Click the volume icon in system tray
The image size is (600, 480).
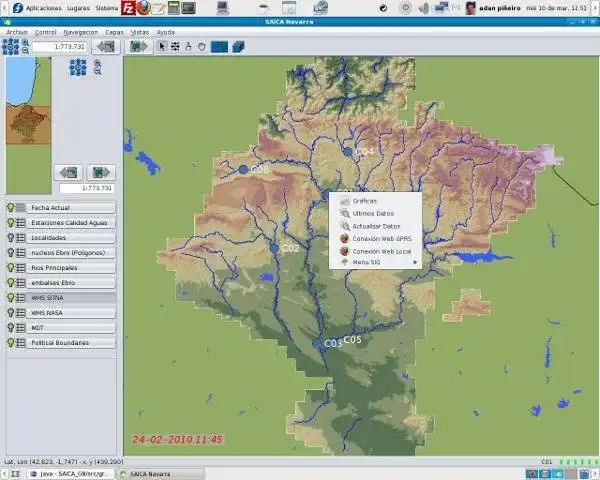click(424, 8)
